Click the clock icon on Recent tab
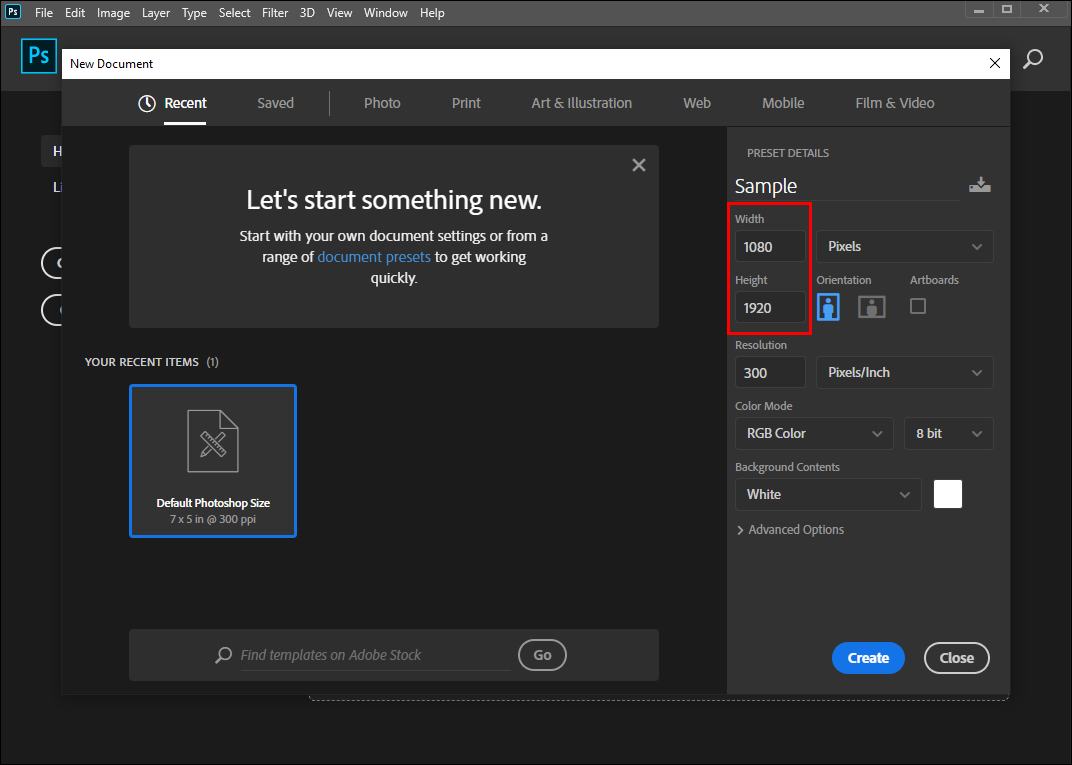This screenshot has height=765, width=1072. click(x=147, y=103)
